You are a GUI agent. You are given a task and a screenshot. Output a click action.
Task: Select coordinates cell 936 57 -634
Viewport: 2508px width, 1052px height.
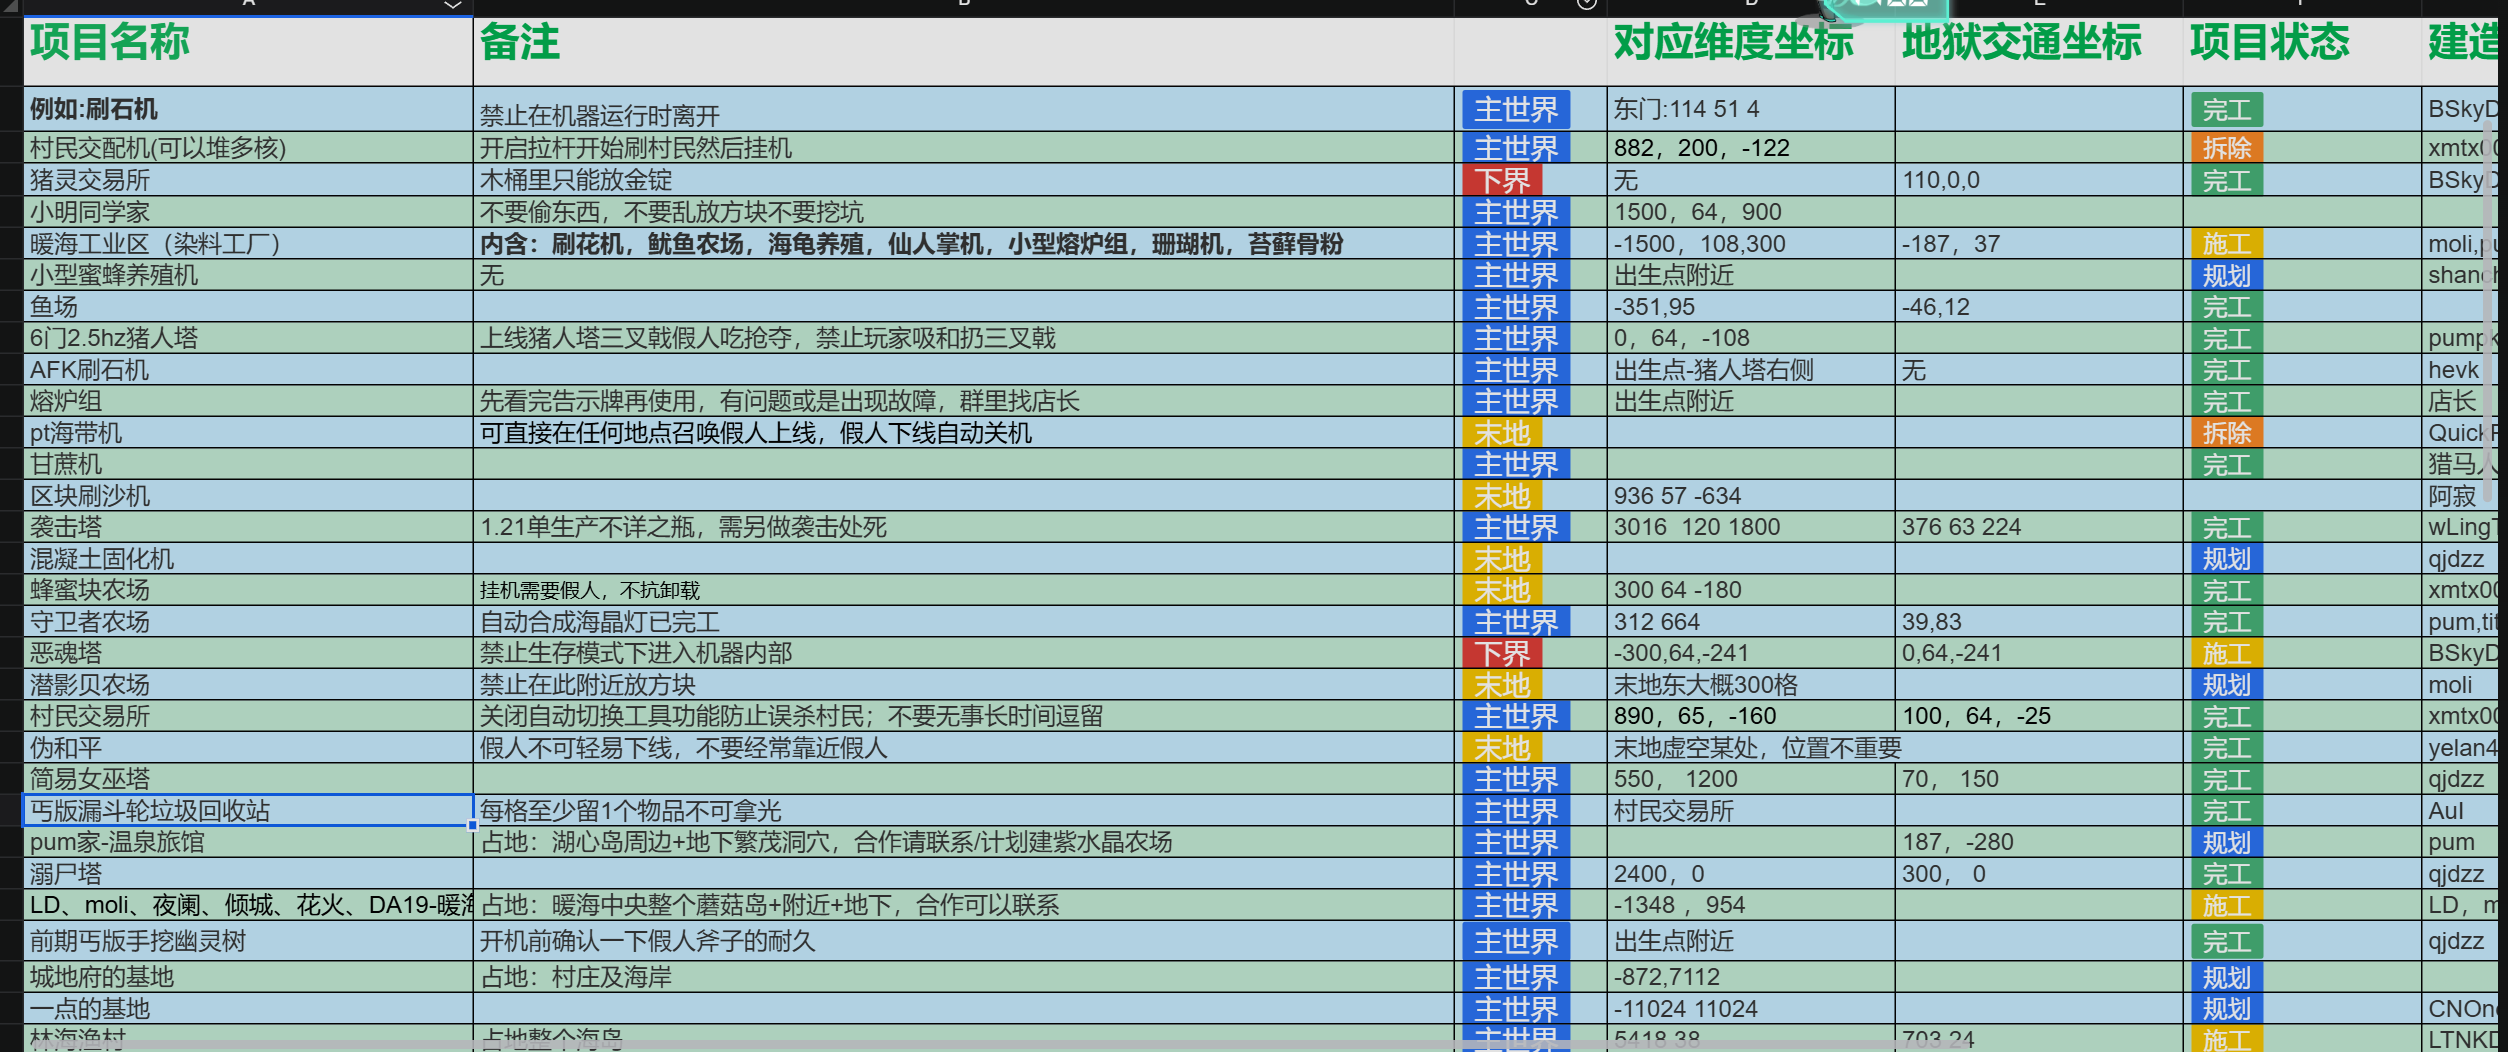[1750, 496]
